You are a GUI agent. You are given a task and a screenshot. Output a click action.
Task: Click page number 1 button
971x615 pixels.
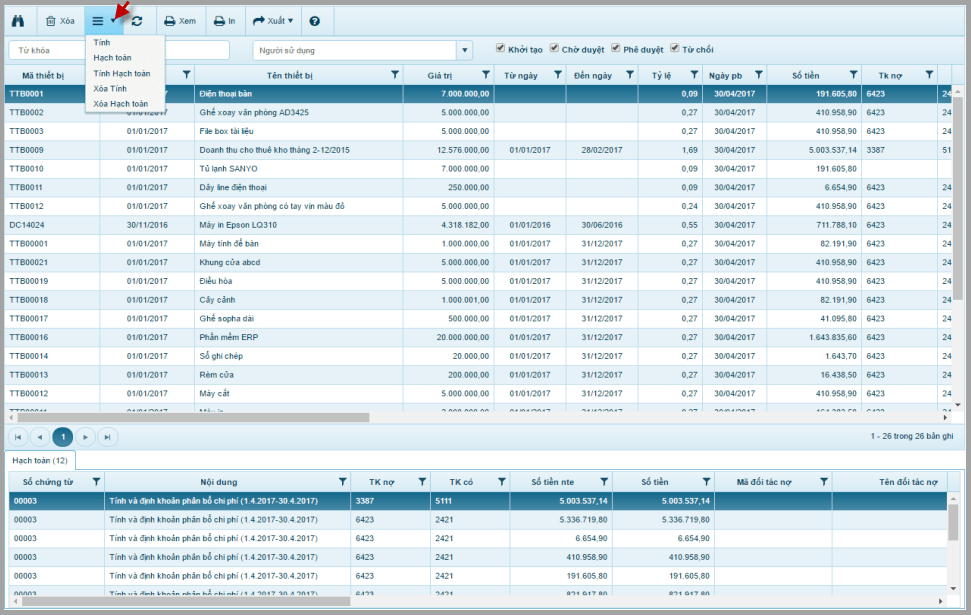[x=63, y=437]
